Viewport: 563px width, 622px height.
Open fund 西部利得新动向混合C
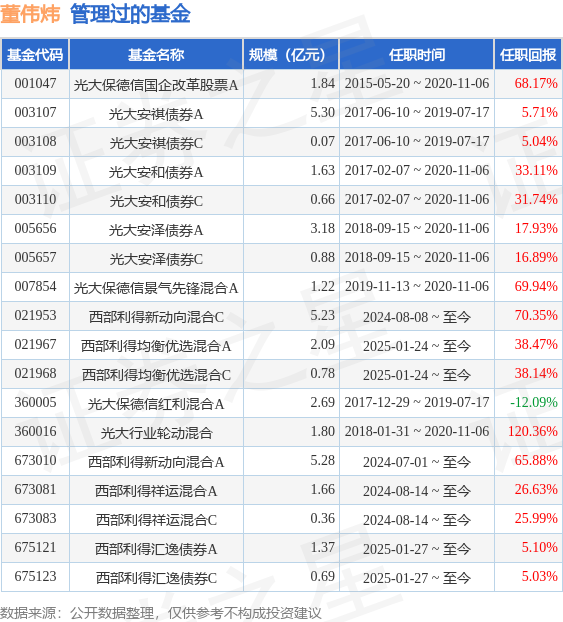[156, 317]
